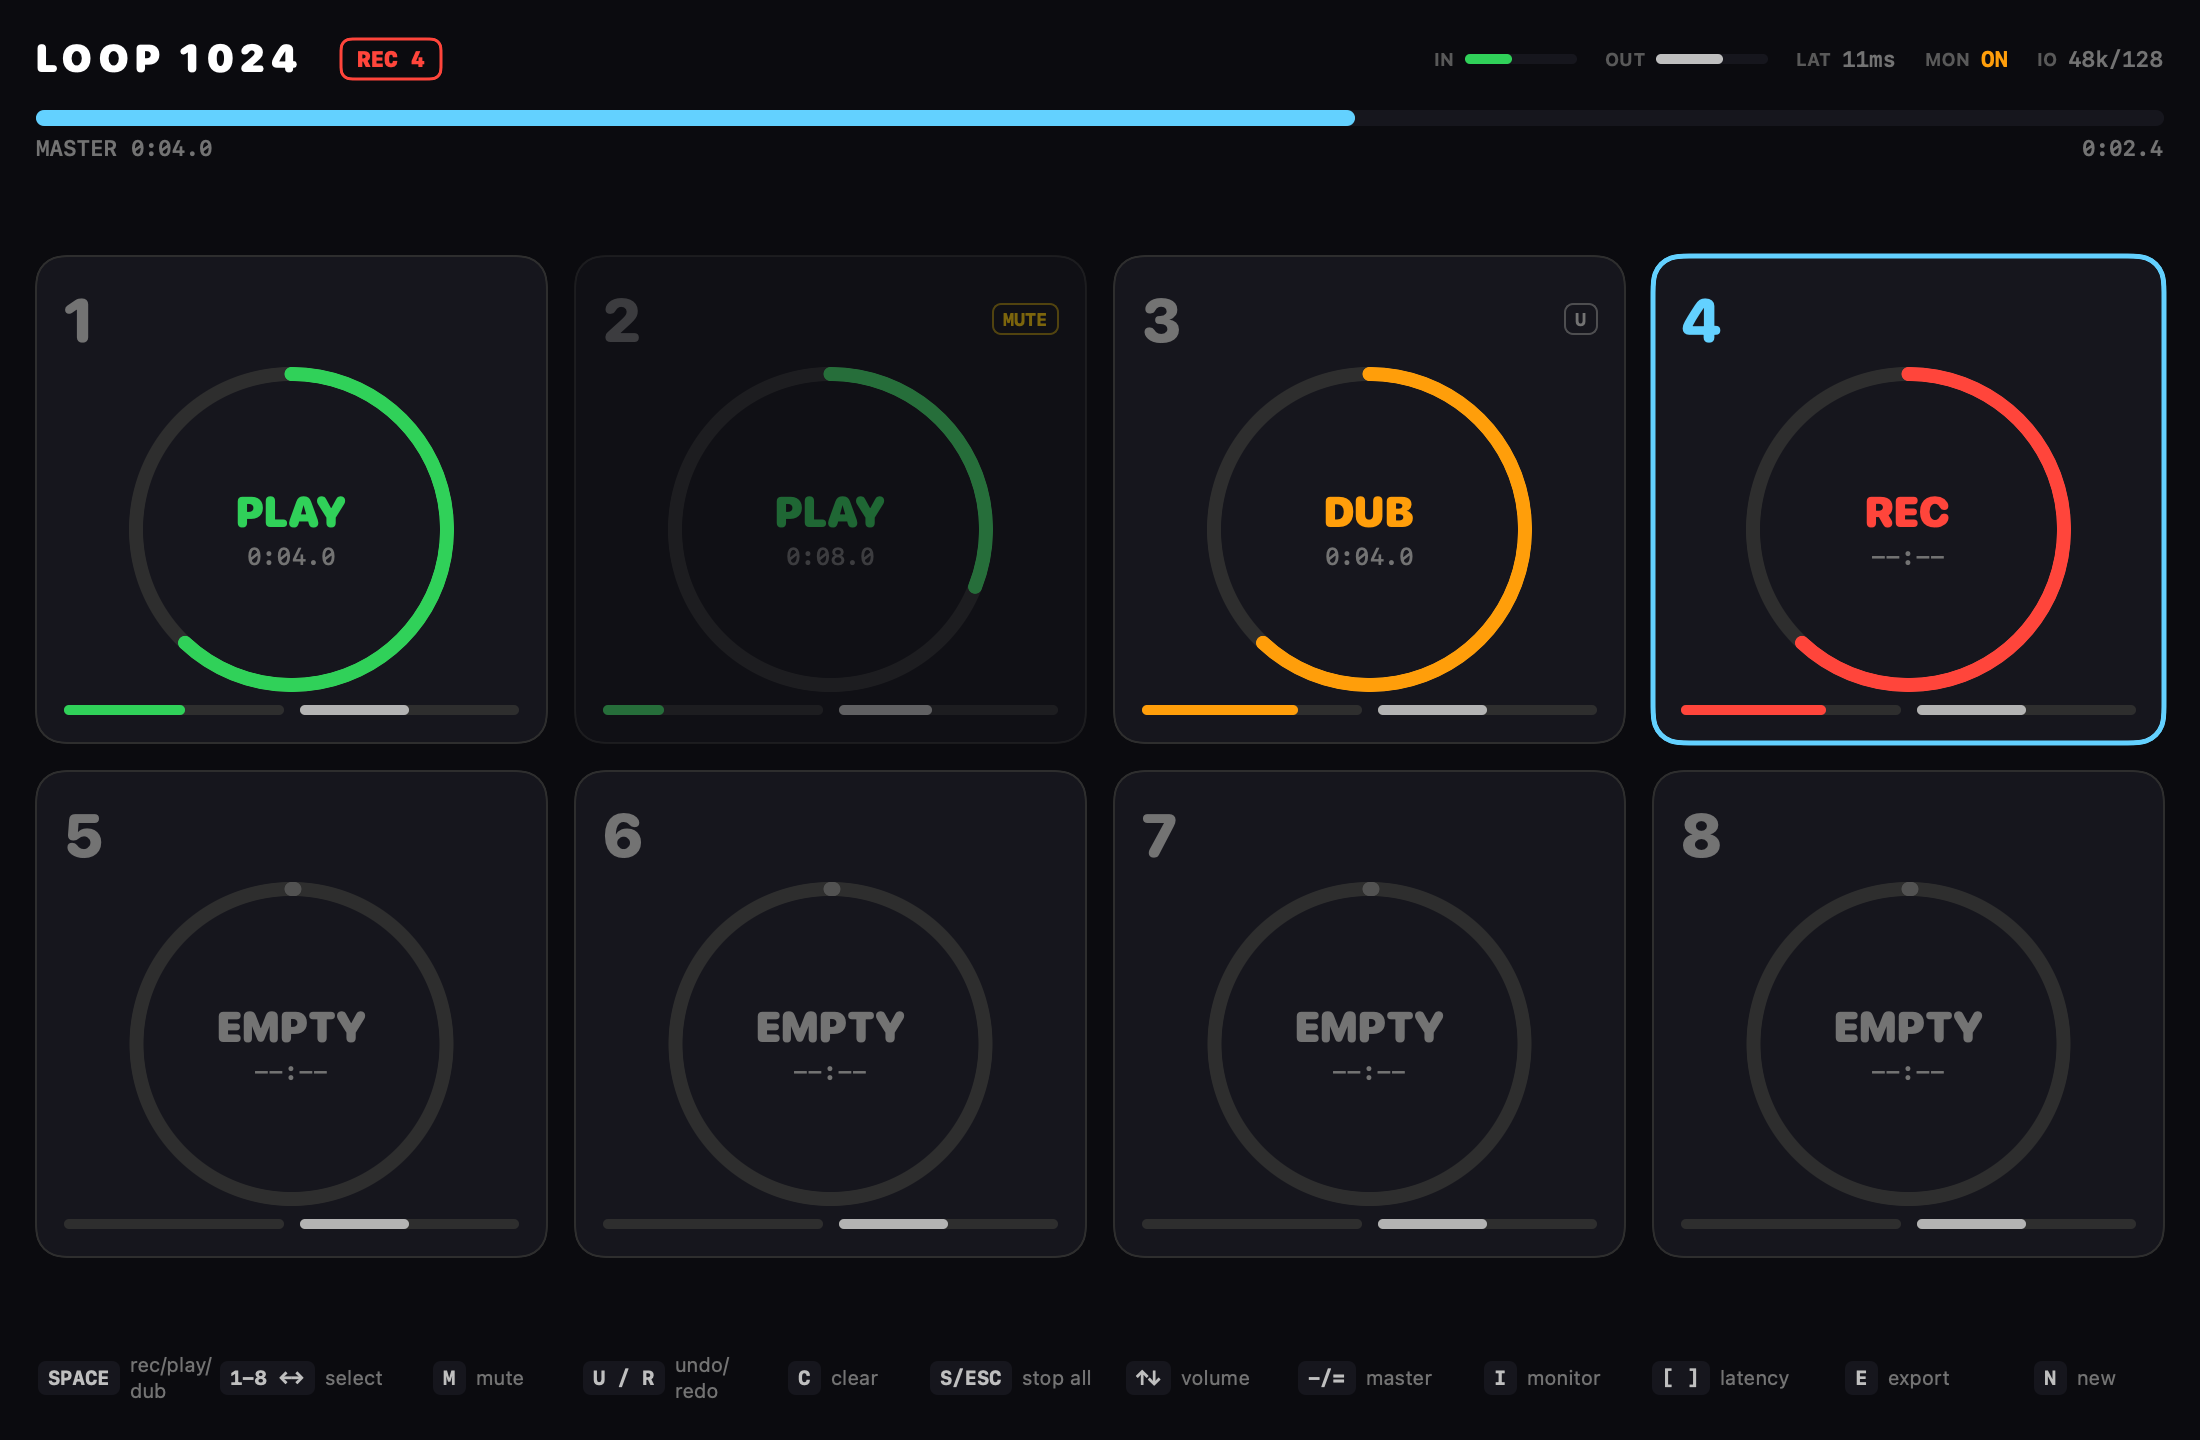Screen dimensions: 2200x1440
Task: Click the master loop progress bar
Action: [1099, 118]
